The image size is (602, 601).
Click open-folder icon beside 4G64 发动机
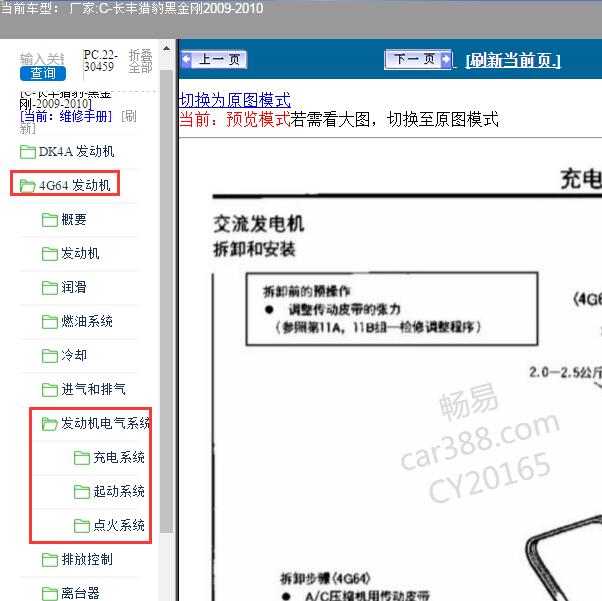28,186
